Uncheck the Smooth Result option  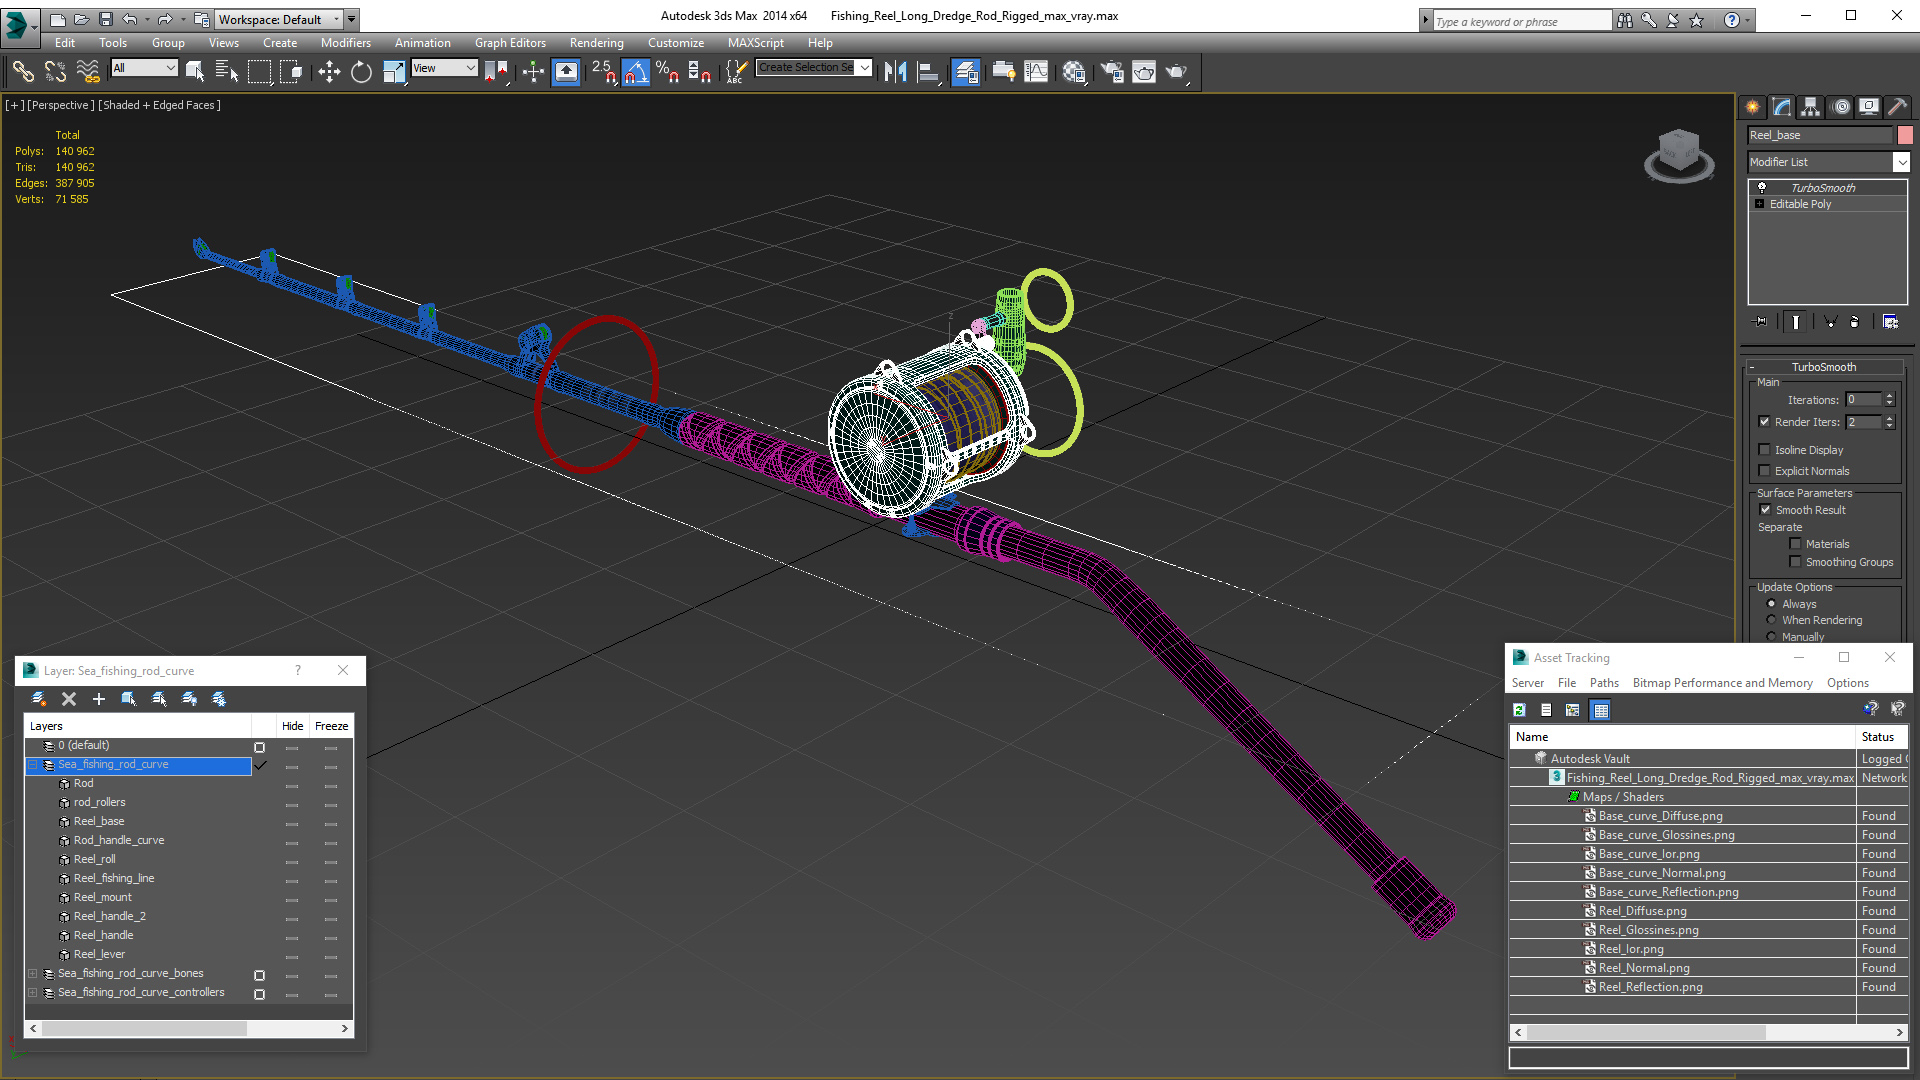tap(1765, 510)
